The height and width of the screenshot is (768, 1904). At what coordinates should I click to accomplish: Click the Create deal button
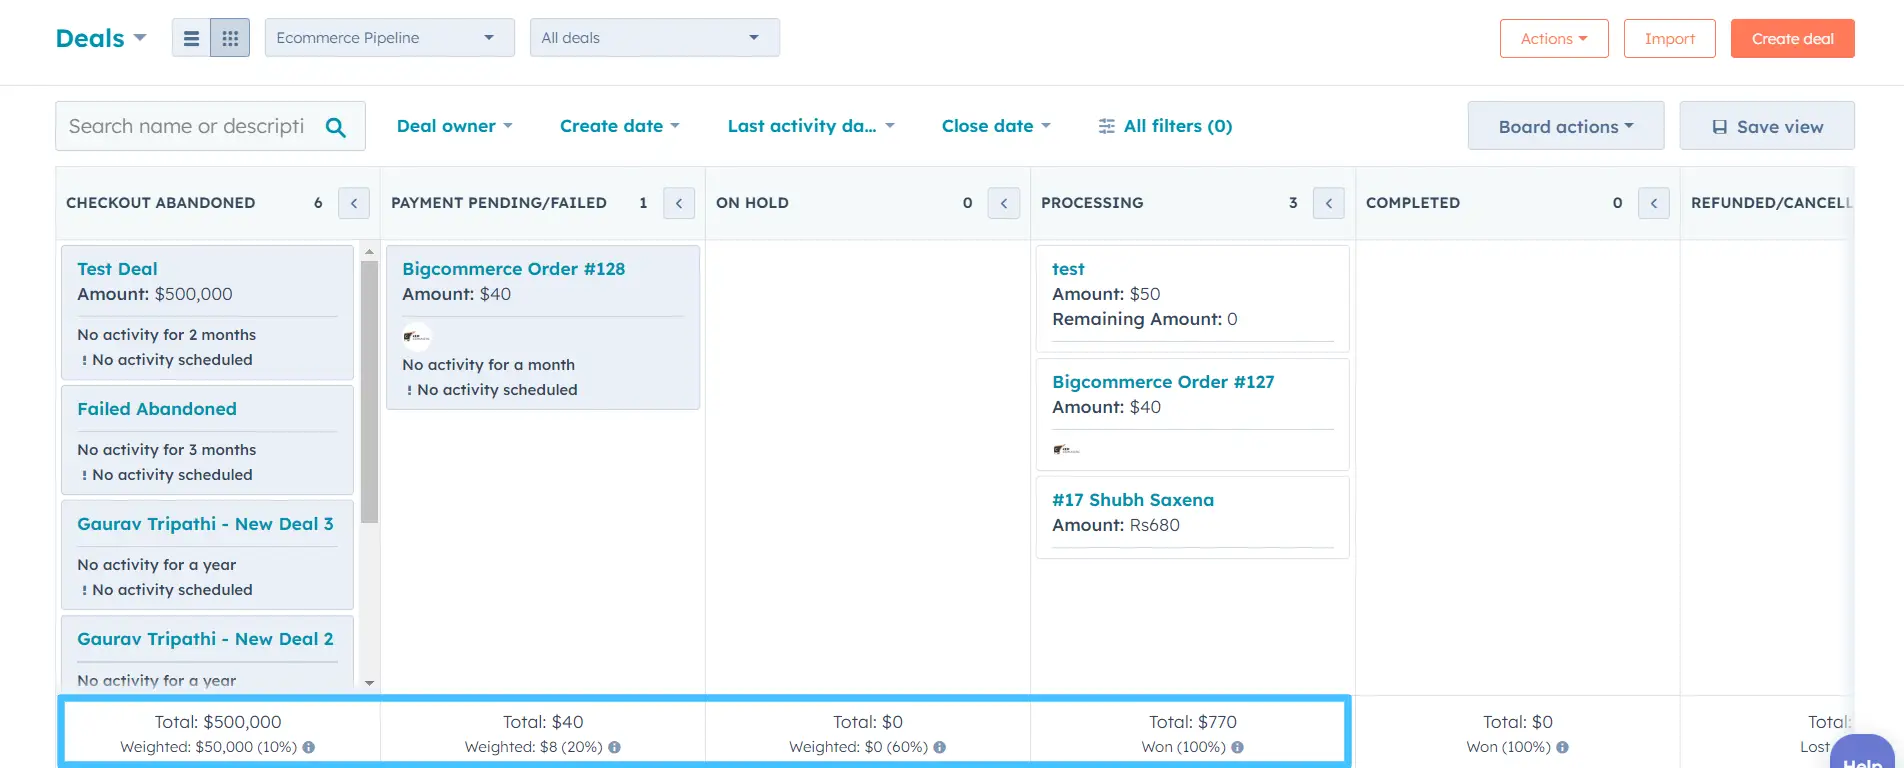pyautogui.click(x=1792, y=39)
